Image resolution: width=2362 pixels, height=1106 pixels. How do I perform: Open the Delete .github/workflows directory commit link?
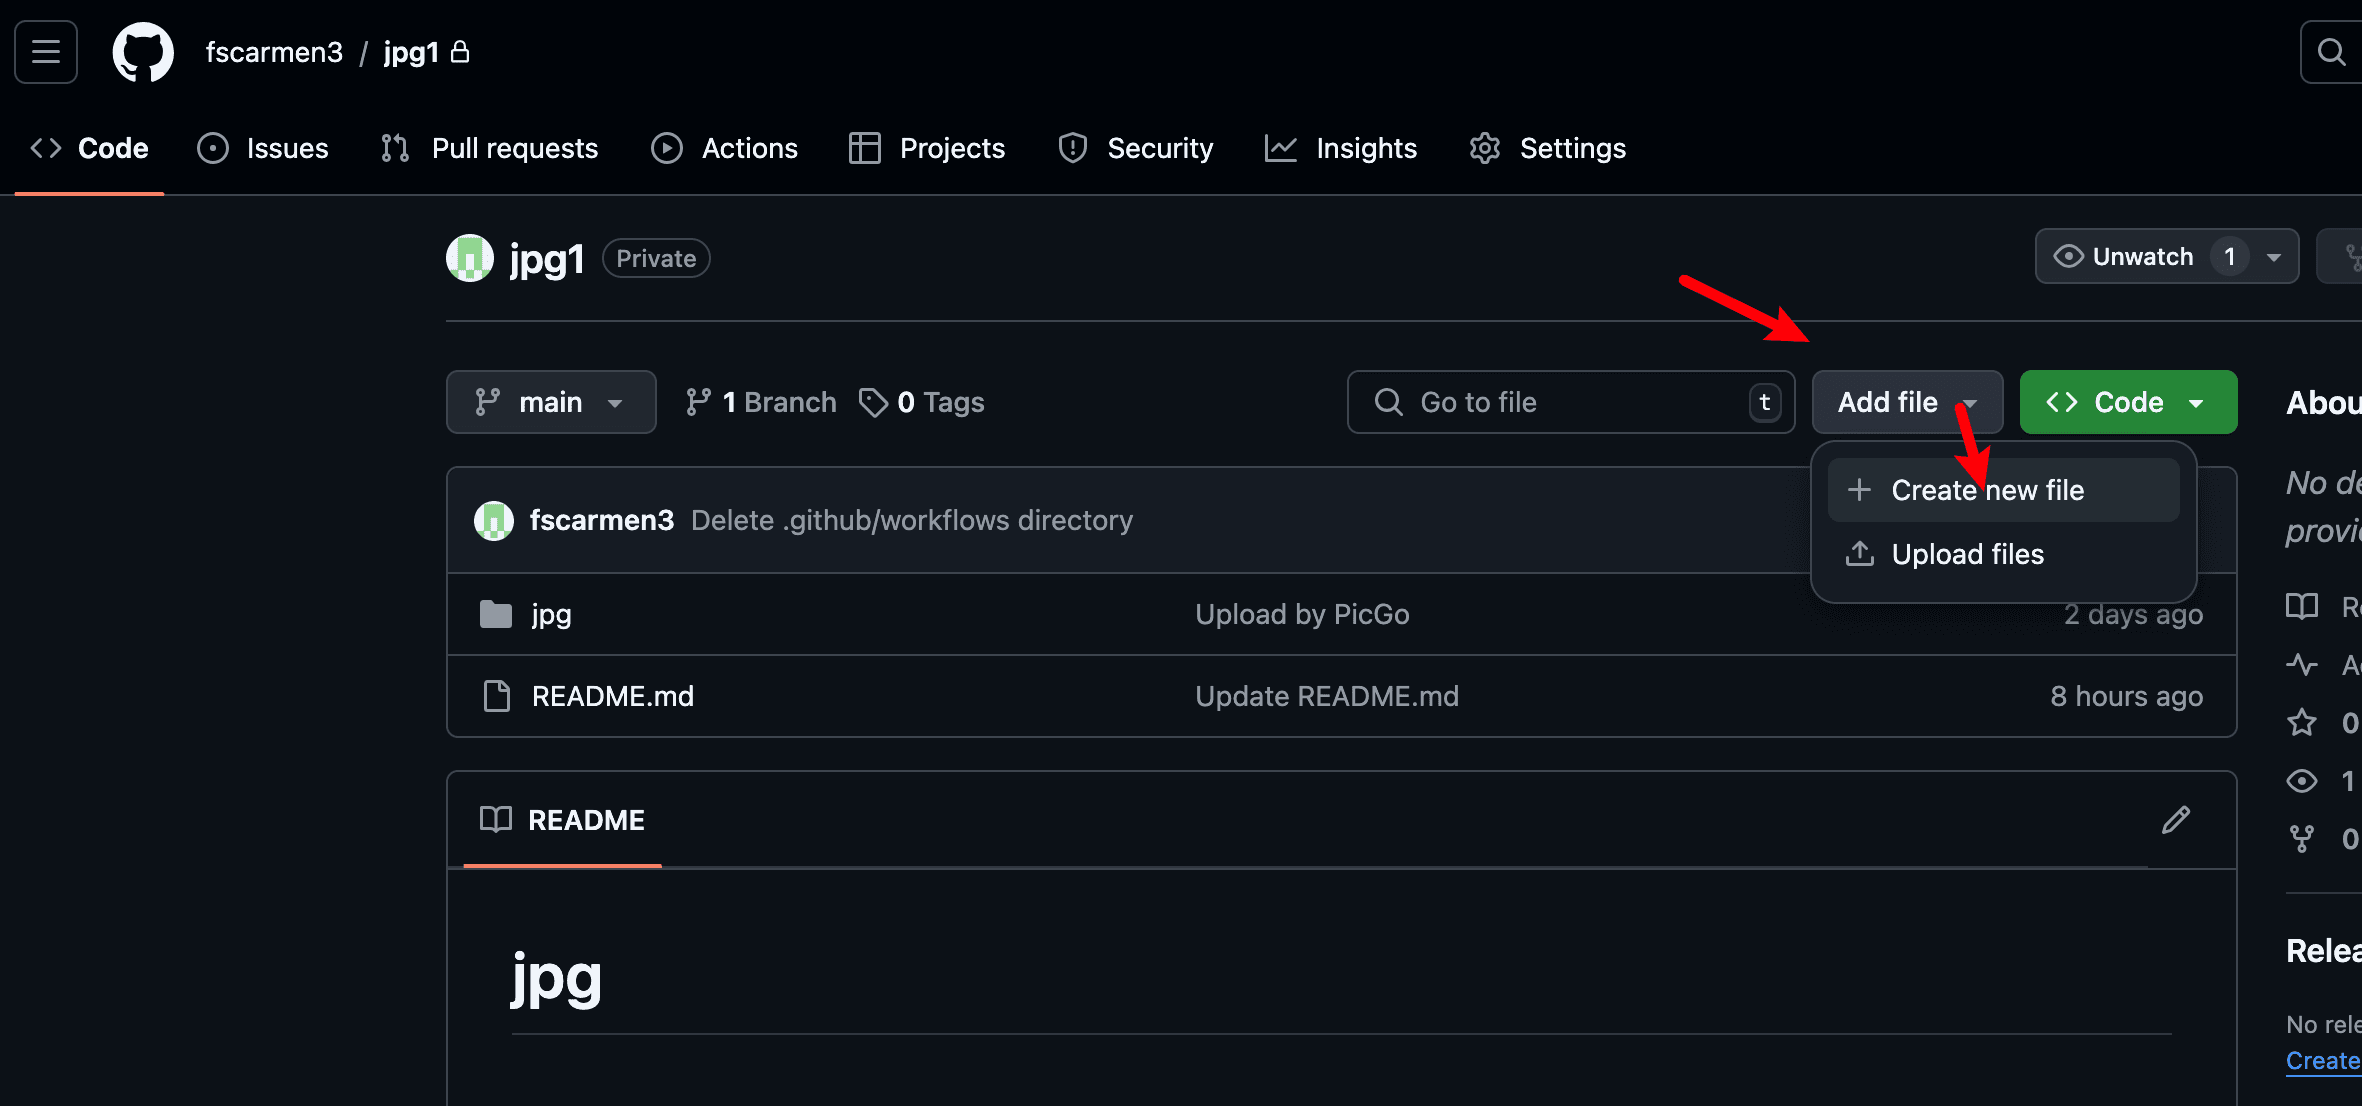click(912, 520)
